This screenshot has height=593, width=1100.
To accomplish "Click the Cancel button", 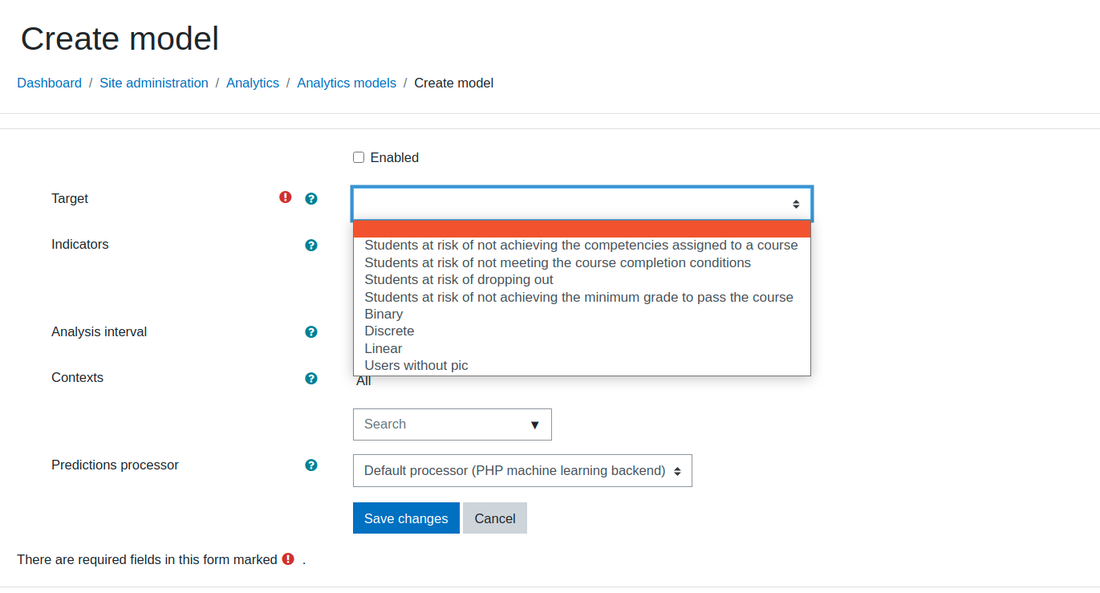I will click(x=495, y=518).
